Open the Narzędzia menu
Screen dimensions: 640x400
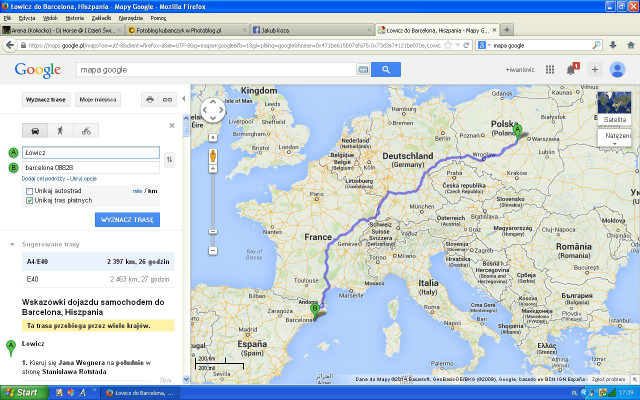[x=131, y=18]
